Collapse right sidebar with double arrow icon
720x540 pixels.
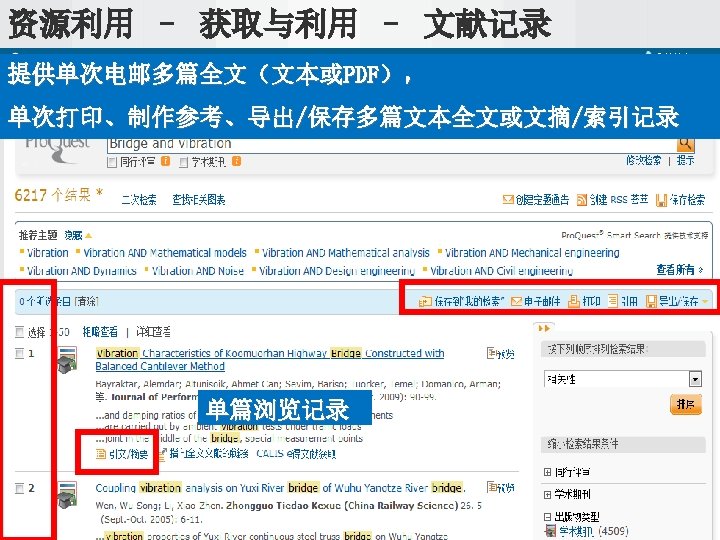544,328
